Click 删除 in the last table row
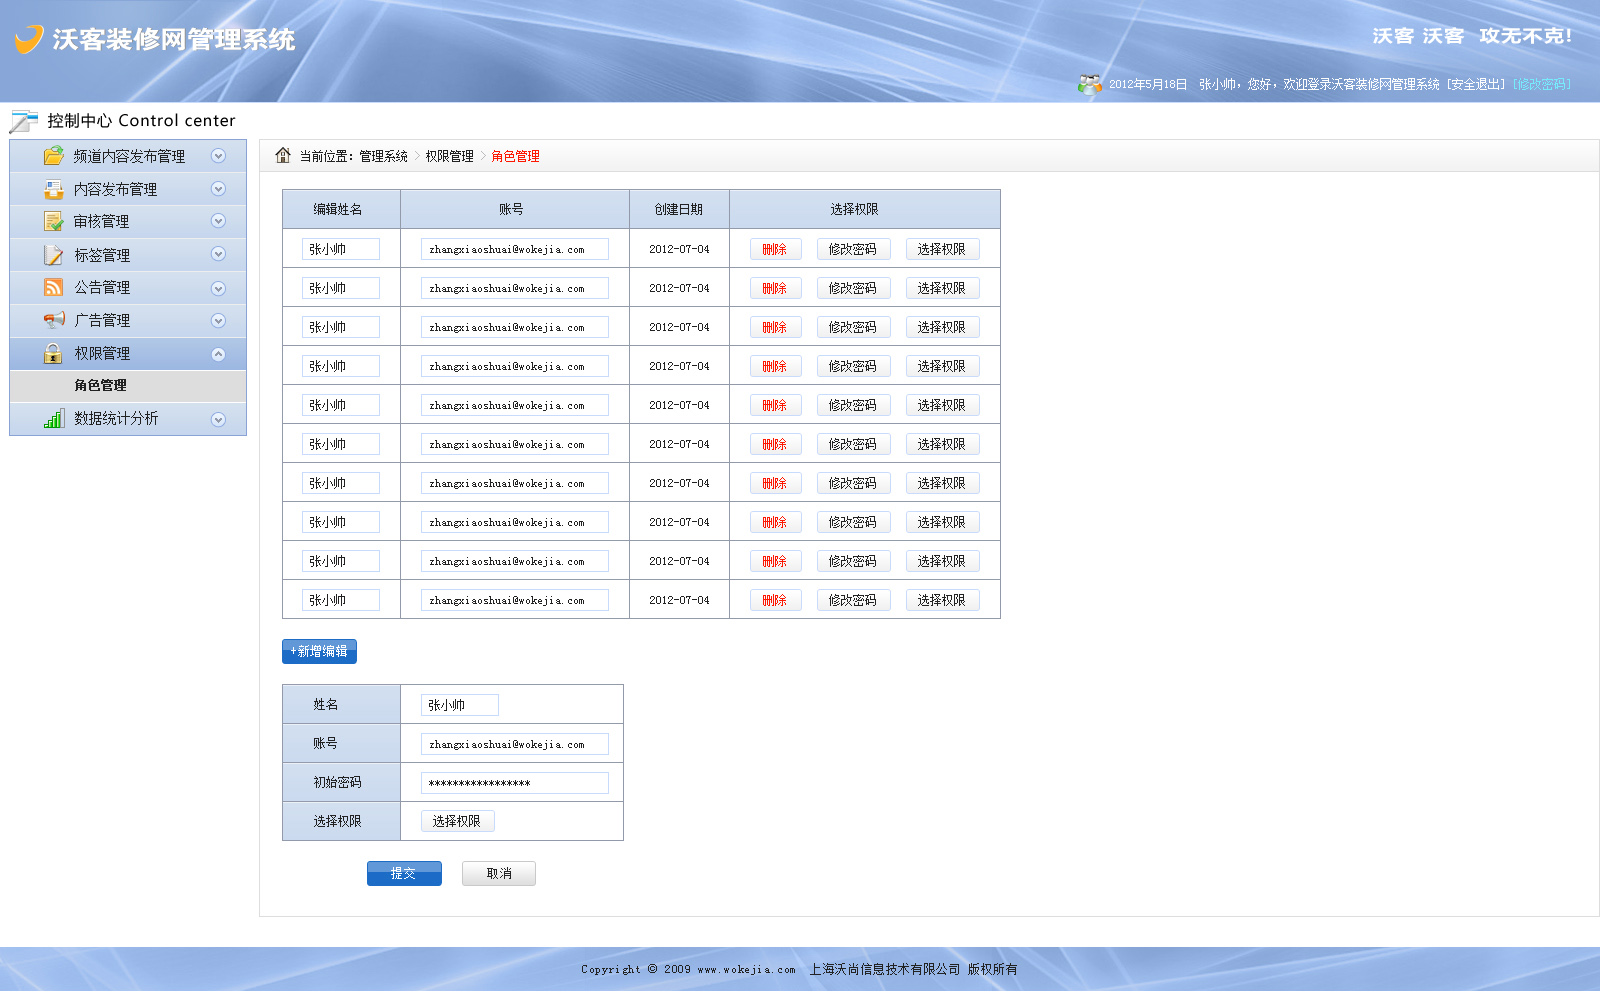Screen dimensions: 1600x1000 775,600
